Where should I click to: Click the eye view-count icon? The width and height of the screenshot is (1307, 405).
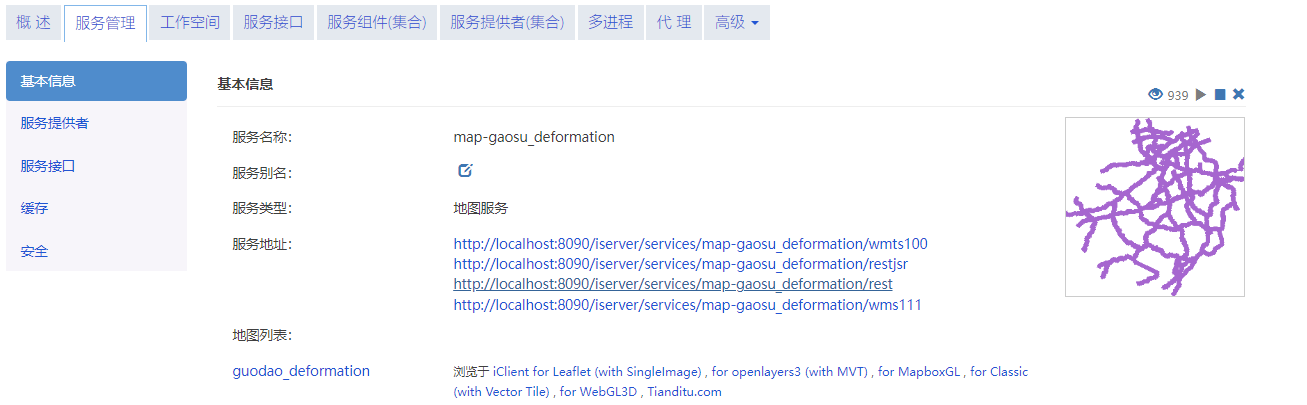1155,94
